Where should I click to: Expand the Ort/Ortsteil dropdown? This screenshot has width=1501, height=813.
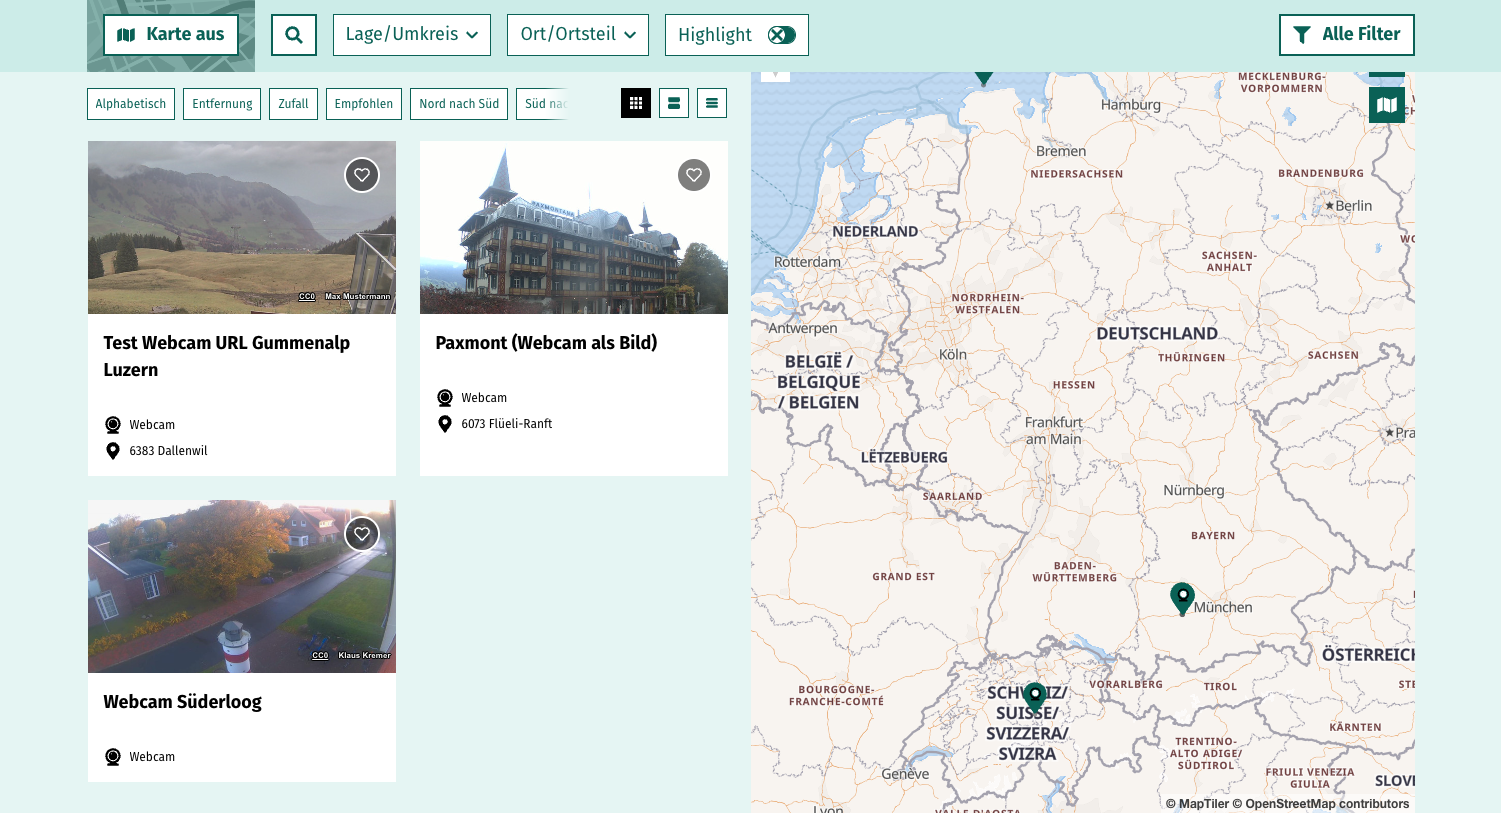pyautogui.click(x=578, y=35)
